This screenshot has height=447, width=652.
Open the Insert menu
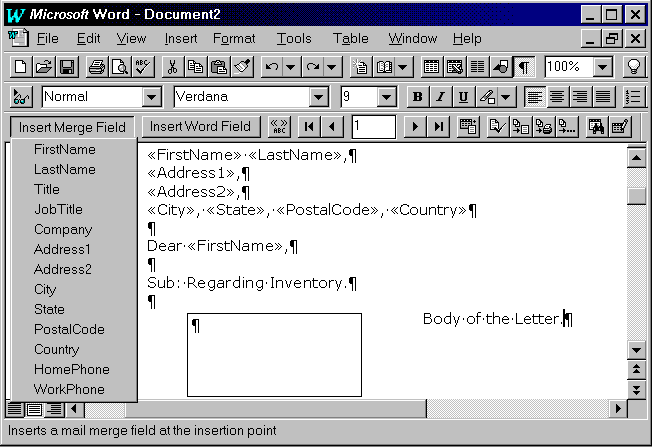[x=181, y=38]
